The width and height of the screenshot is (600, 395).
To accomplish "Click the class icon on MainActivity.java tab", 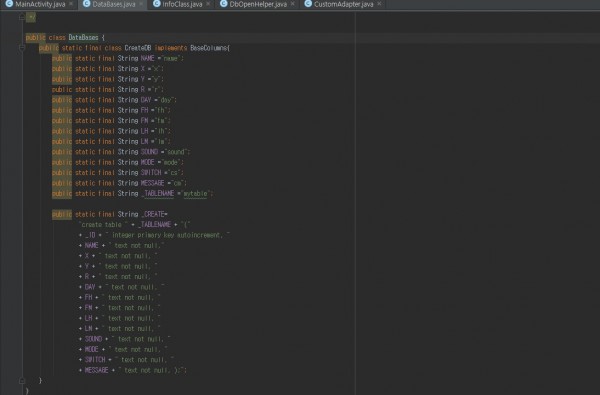I will pos(9,4).
